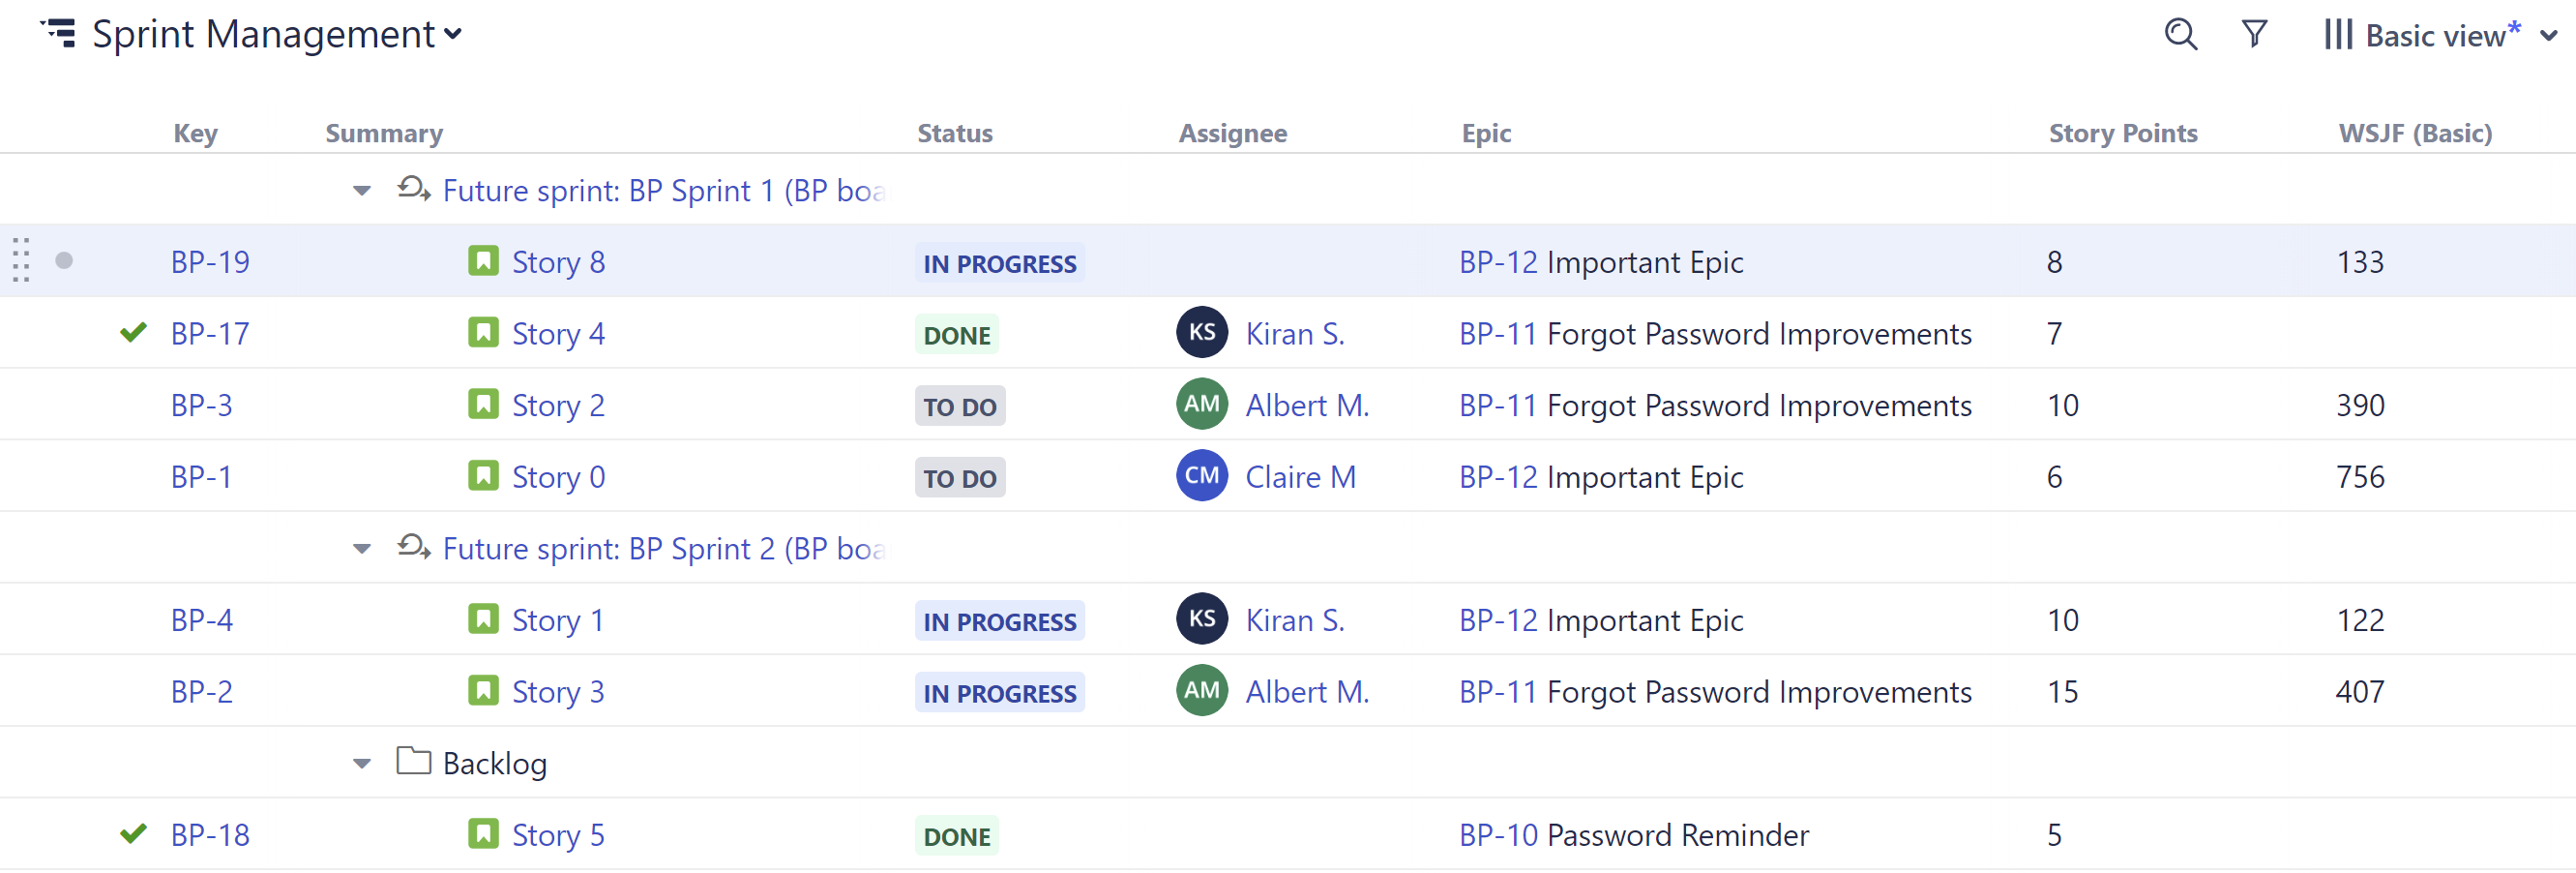Click the Backlog folder icon
The width and height of the screenshot is (2576, 873).
coord(413,761)
